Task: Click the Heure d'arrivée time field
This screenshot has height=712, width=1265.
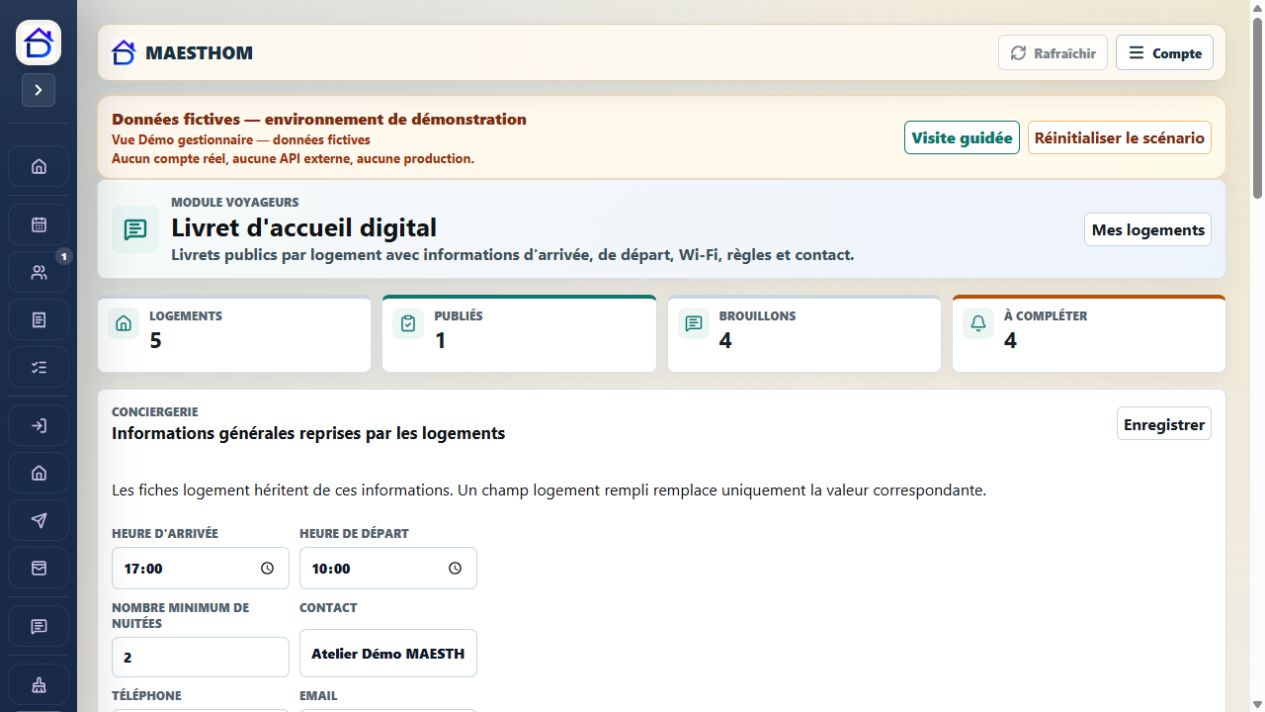Action: coord(200,568)
